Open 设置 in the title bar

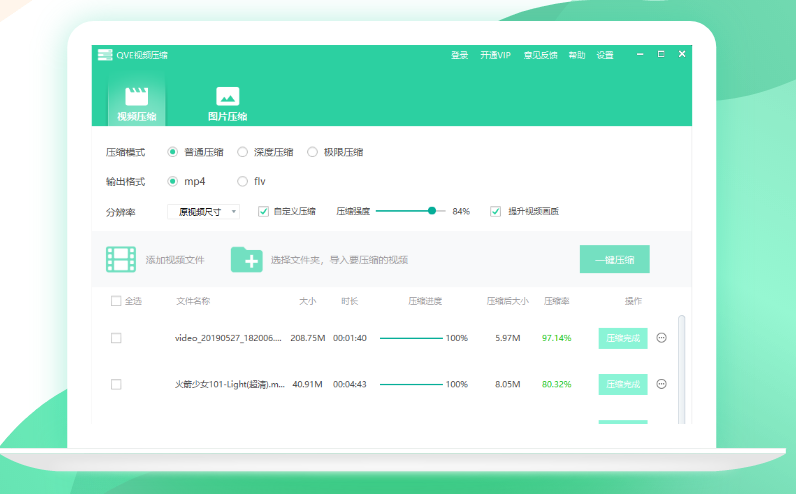pos(605,55)
